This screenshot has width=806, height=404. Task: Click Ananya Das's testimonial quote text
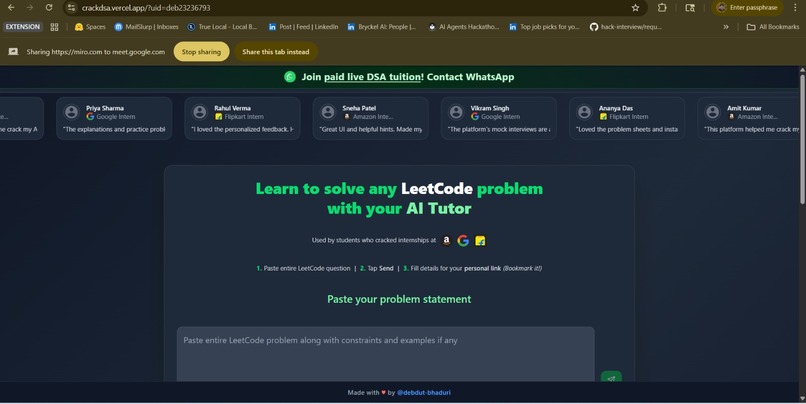coord(627,130)
